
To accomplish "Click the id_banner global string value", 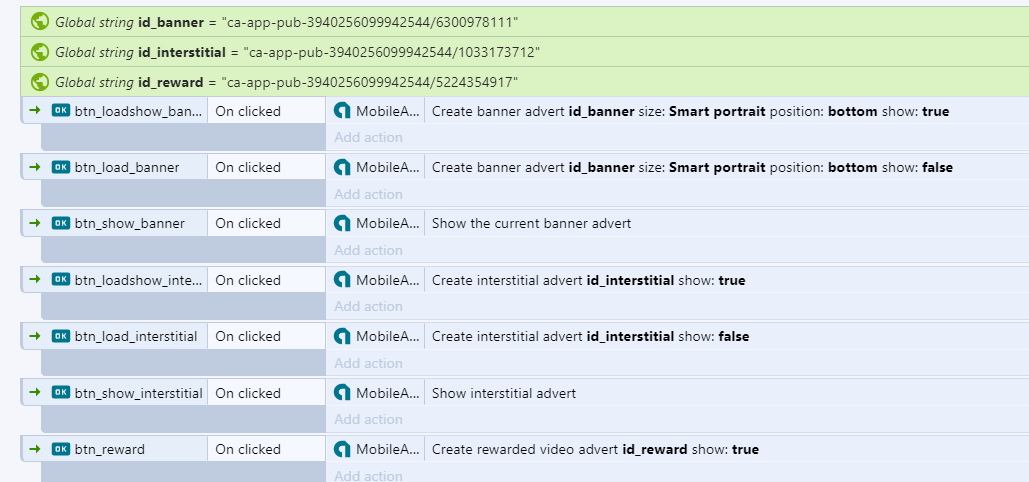I will click(x=369, y=22).
